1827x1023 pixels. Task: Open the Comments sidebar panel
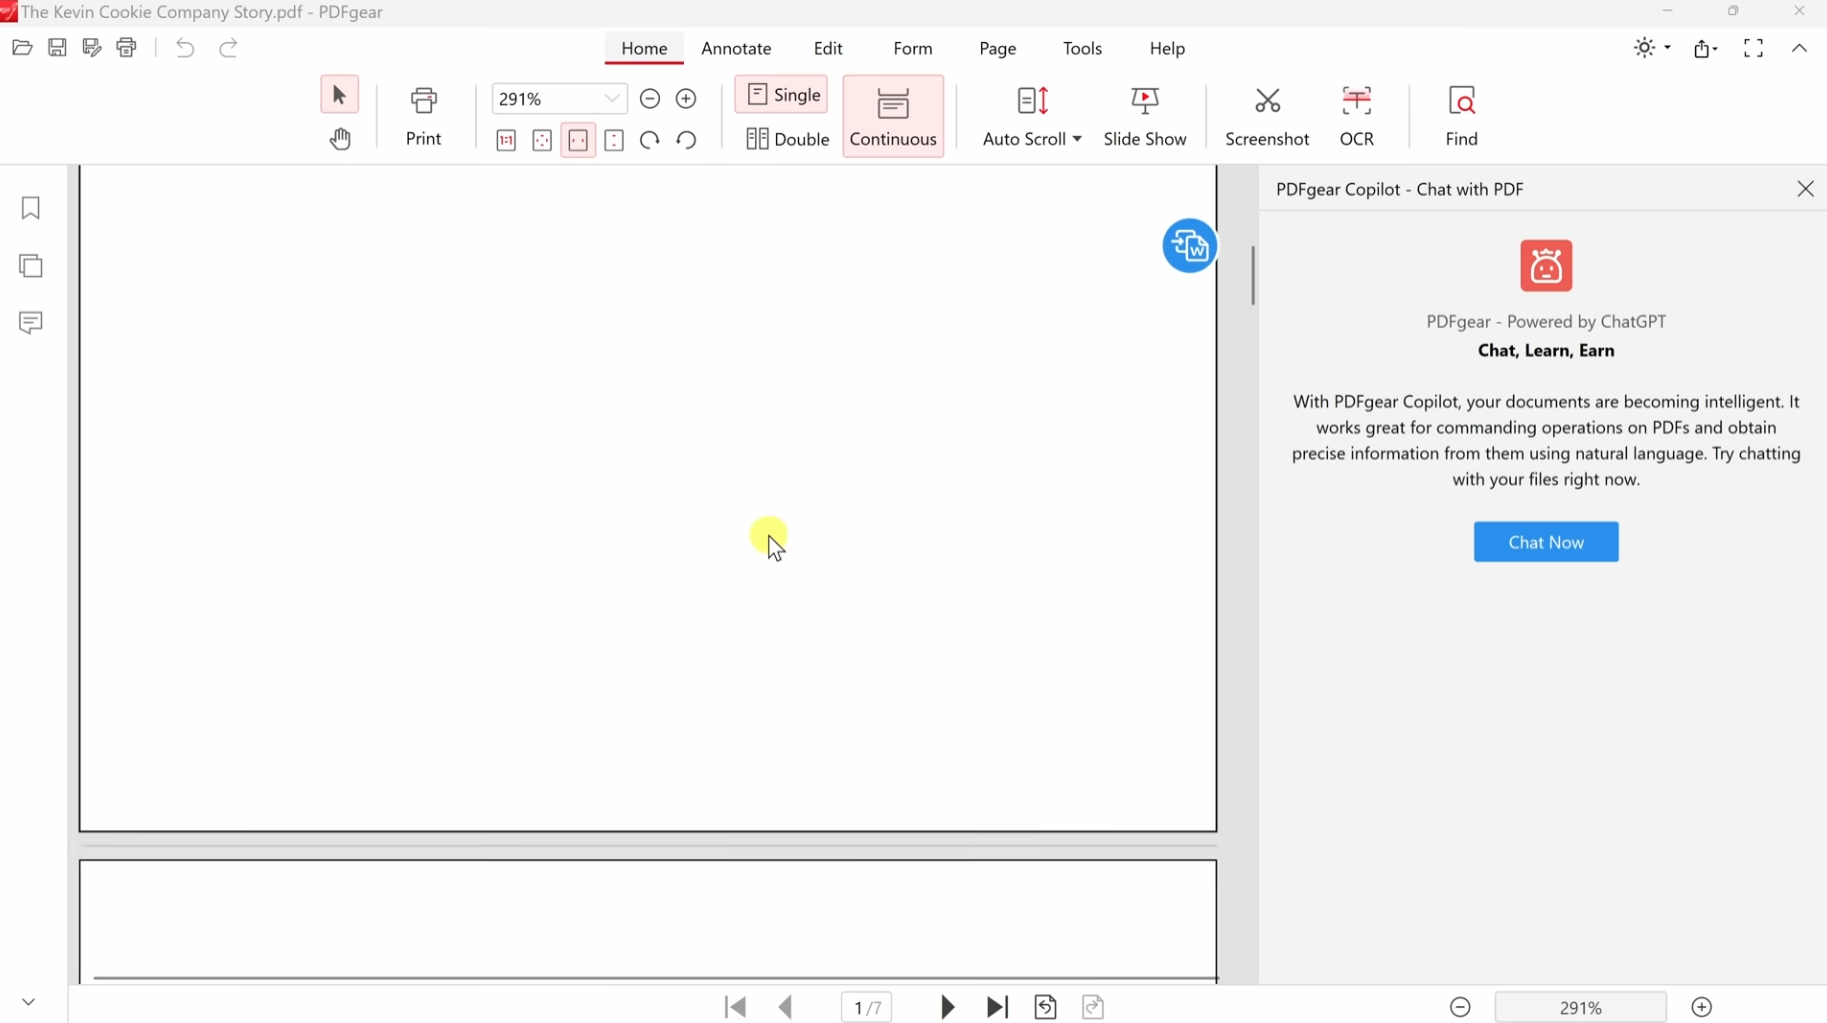coord(31,322)
